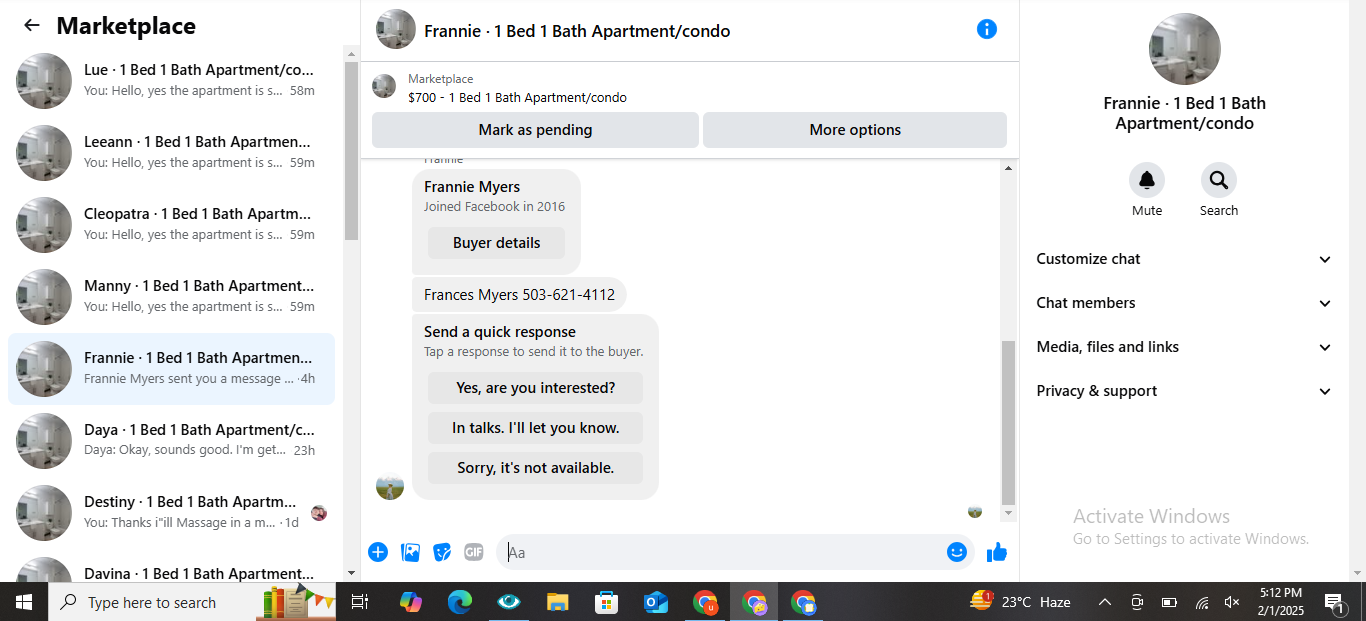Open the GIF picker
Image resolution: width=1366 pixels, height=621 pixels.
(x=474, y=552)
